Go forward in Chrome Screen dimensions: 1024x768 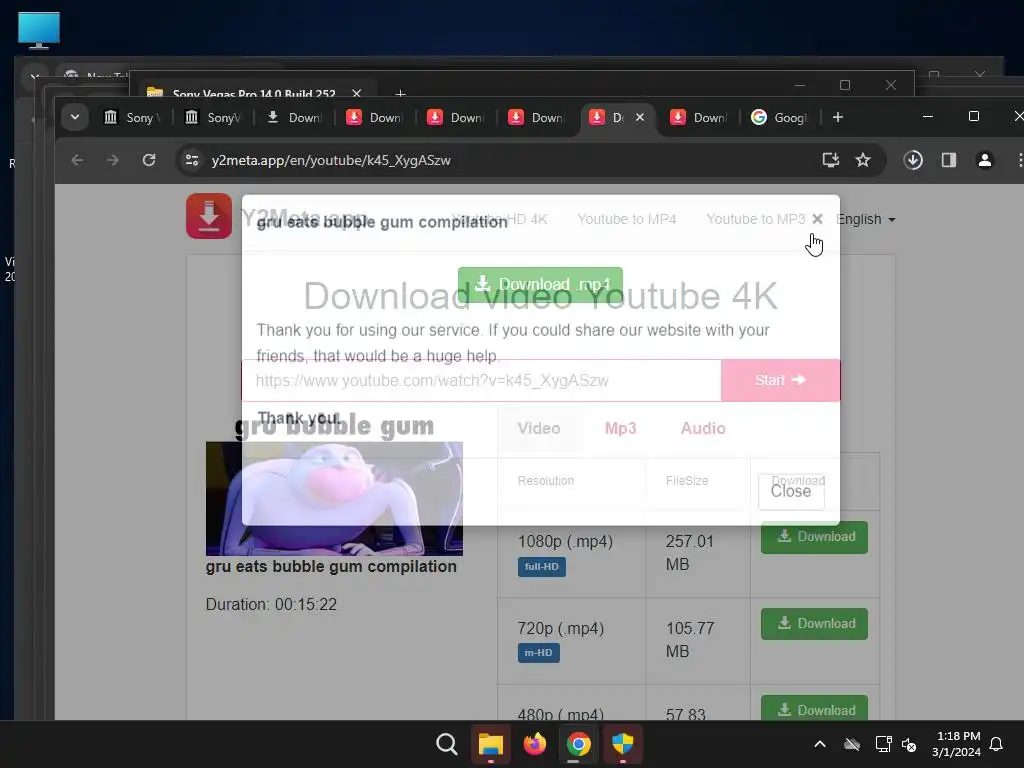113,160
